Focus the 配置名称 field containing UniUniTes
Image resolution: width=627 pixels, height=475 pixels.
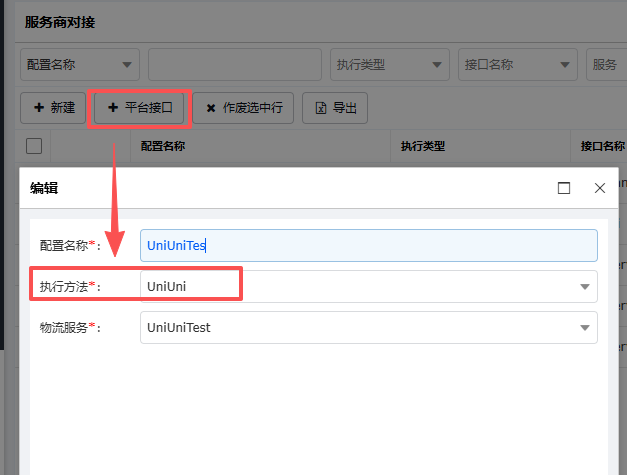click(368, 246)
